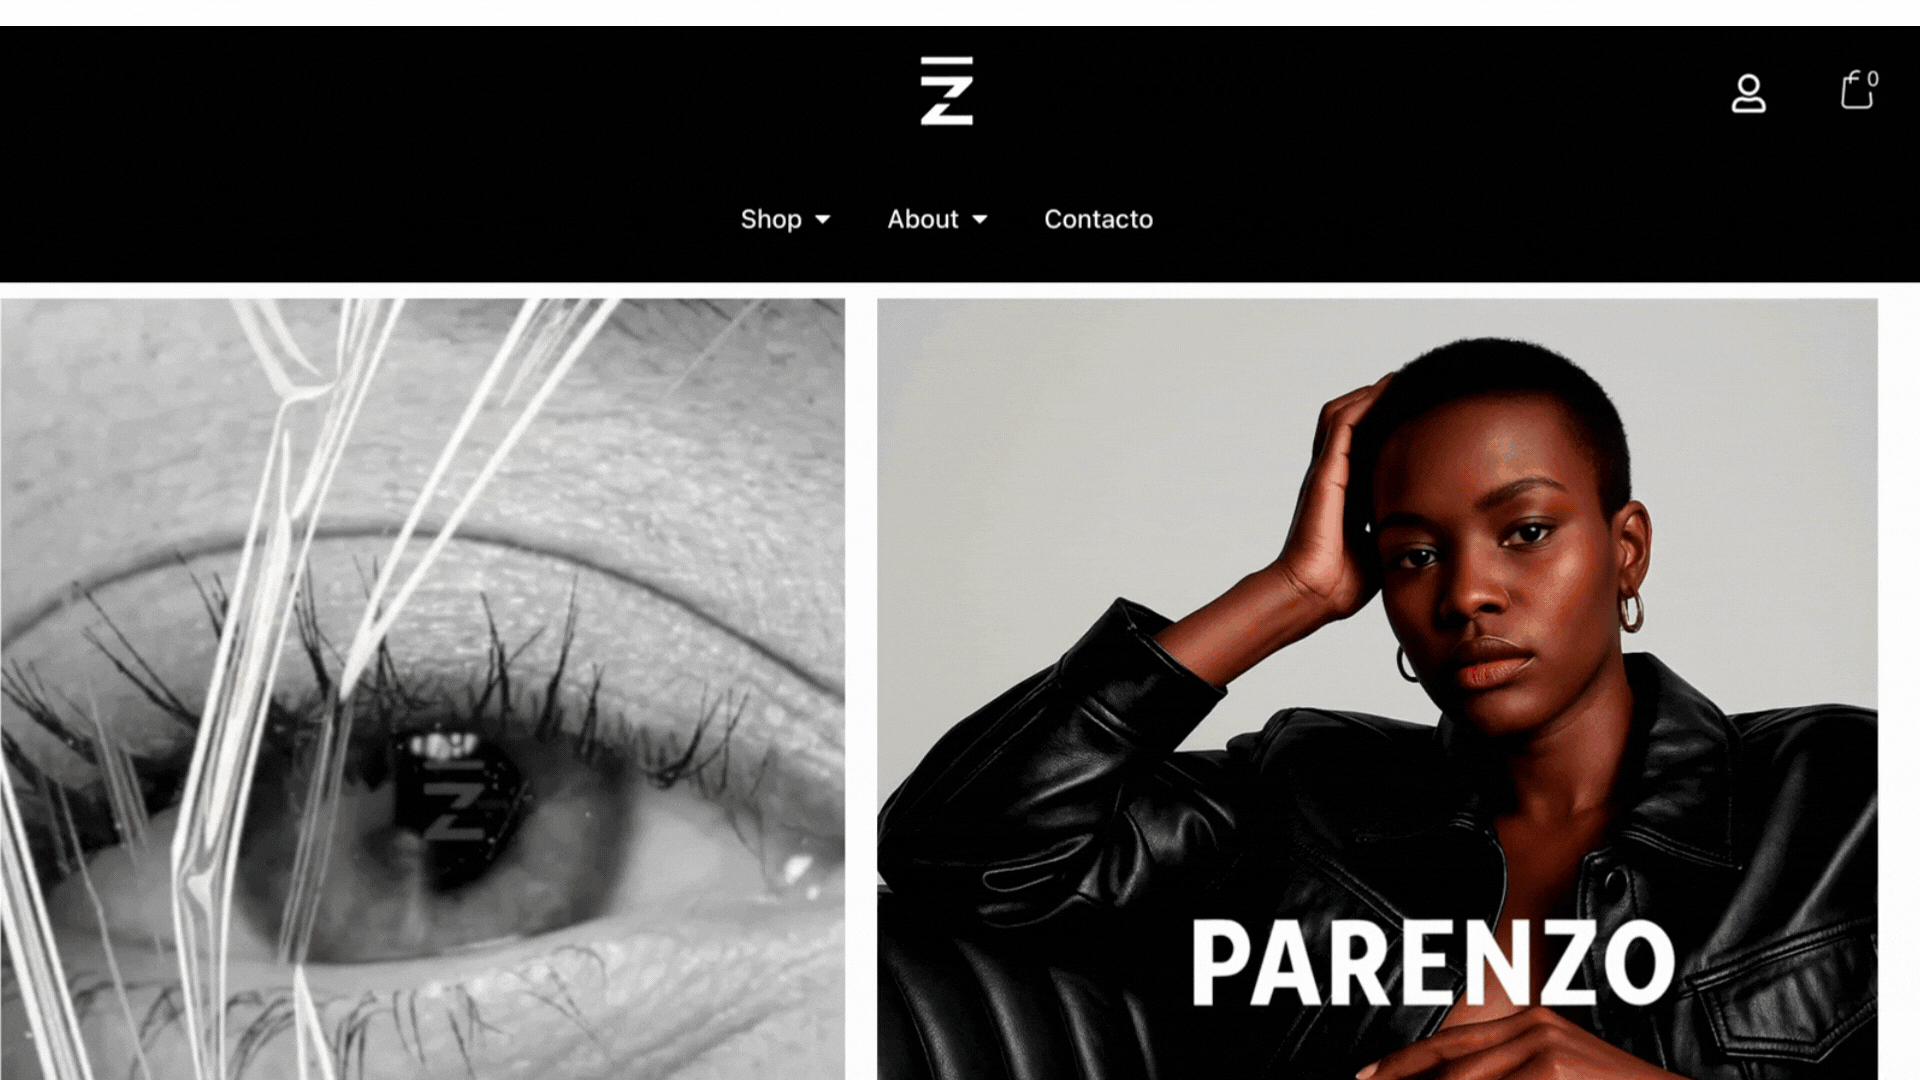Click the cart item count badge
Viewport: 1920px width, 1080px height.
coord(1872,78)
